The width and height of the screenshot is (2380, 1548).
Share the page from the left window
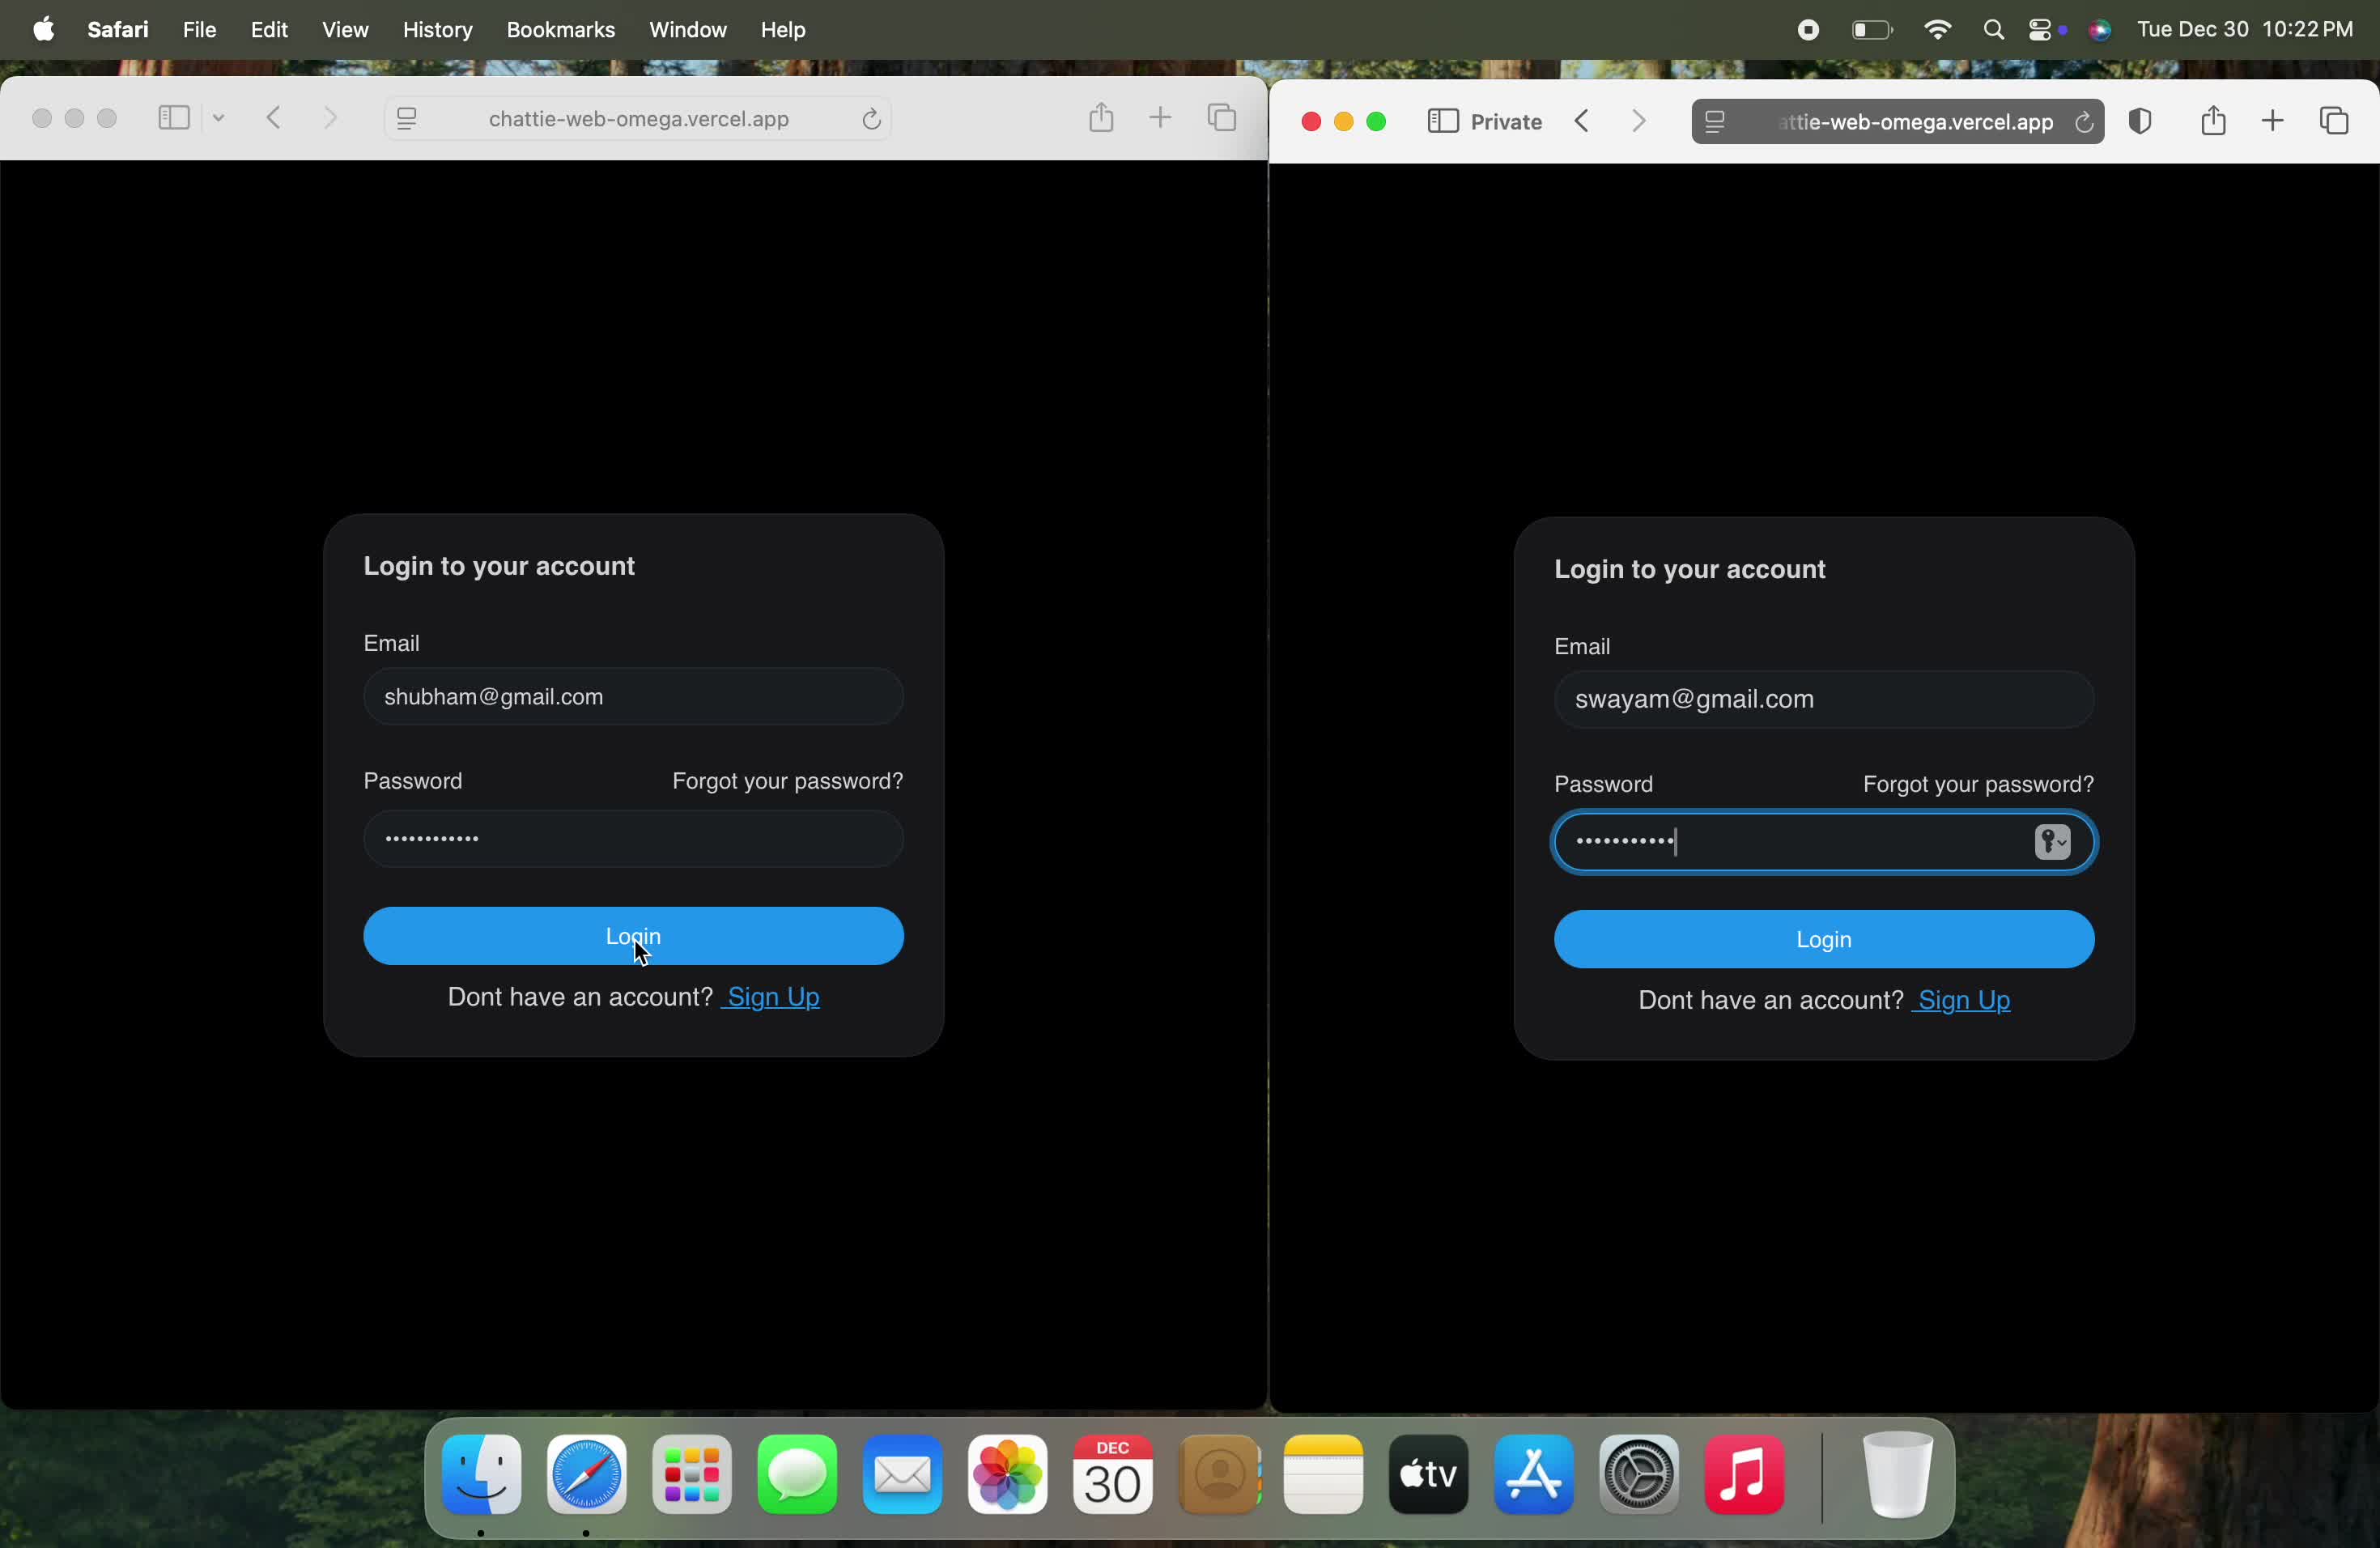click(1101, 117)
